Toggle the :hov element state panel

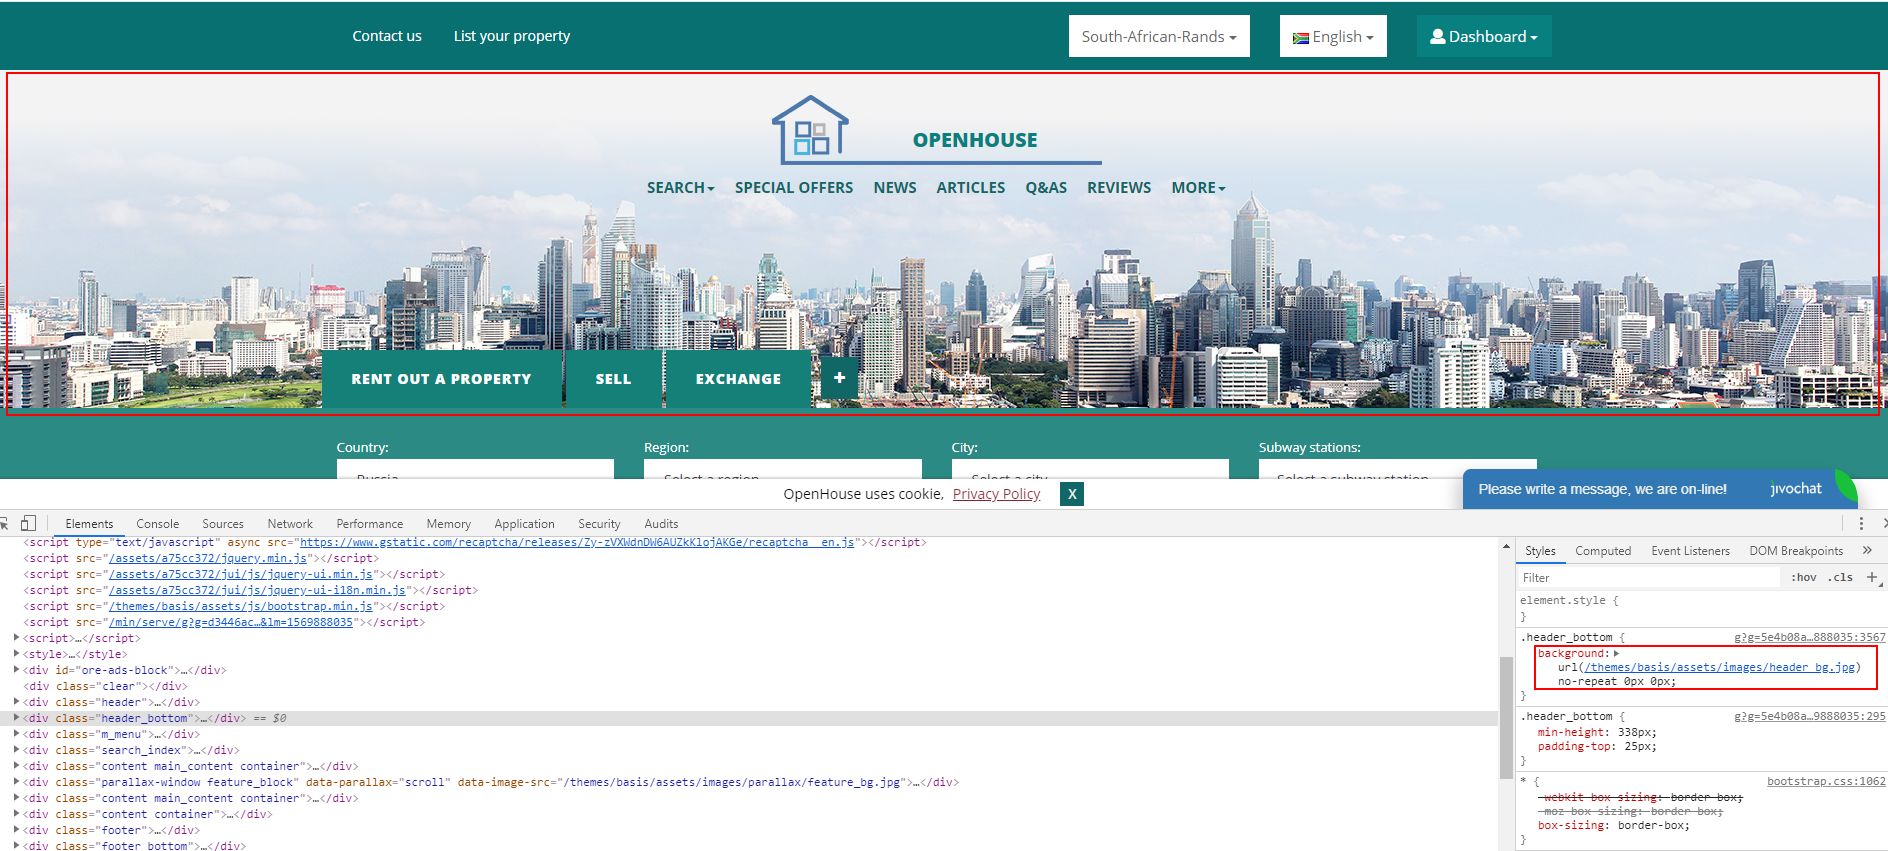1804,577
